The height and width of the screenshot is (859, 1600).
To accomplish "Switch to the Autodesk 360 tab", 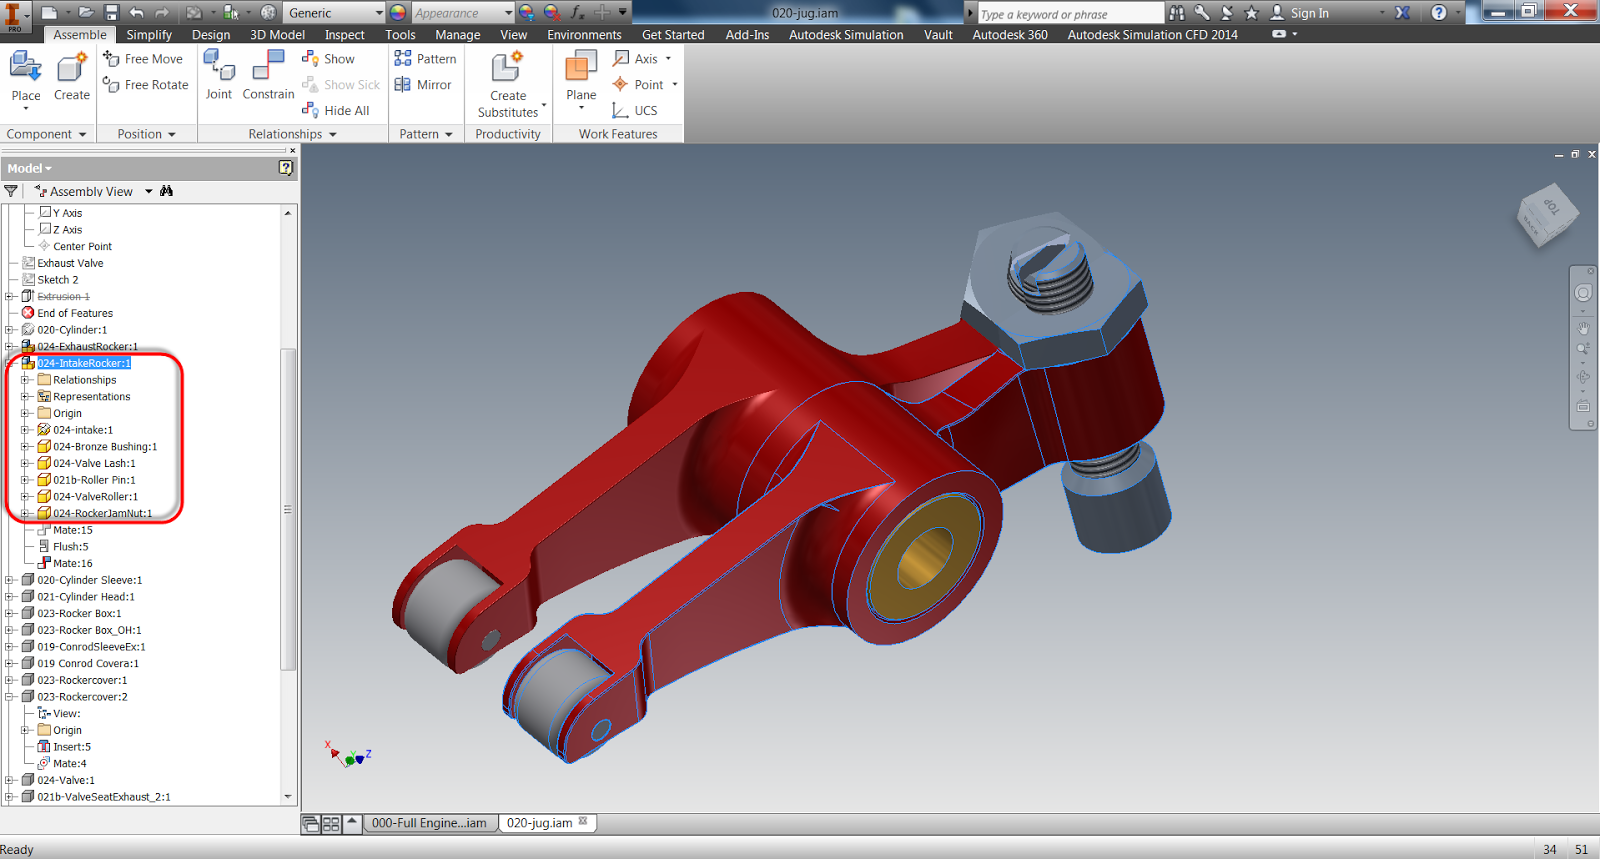I will 1010,34.
